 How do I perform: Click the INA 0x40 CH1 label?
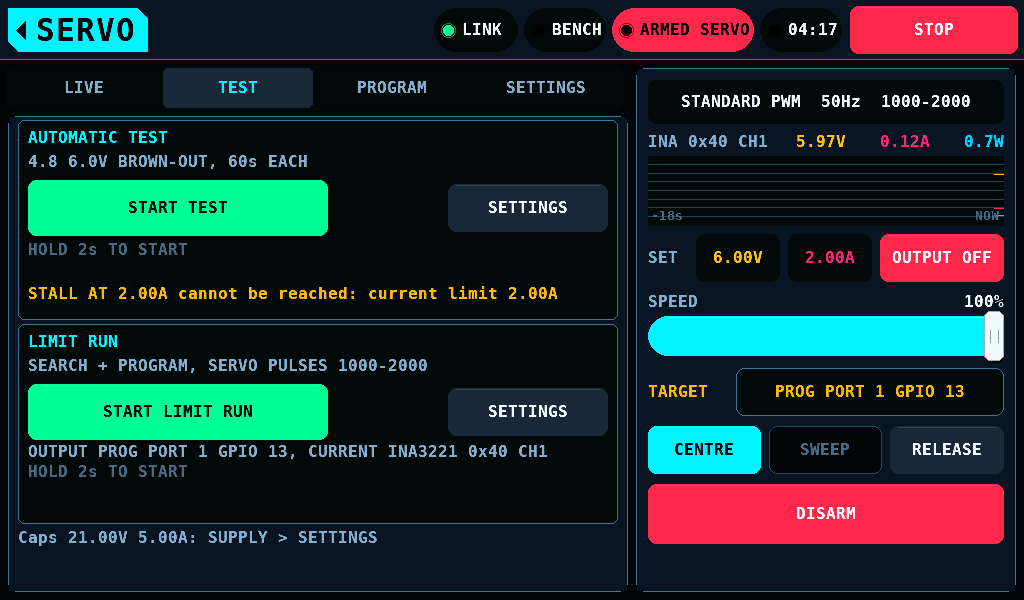click(x=707, y=142)
